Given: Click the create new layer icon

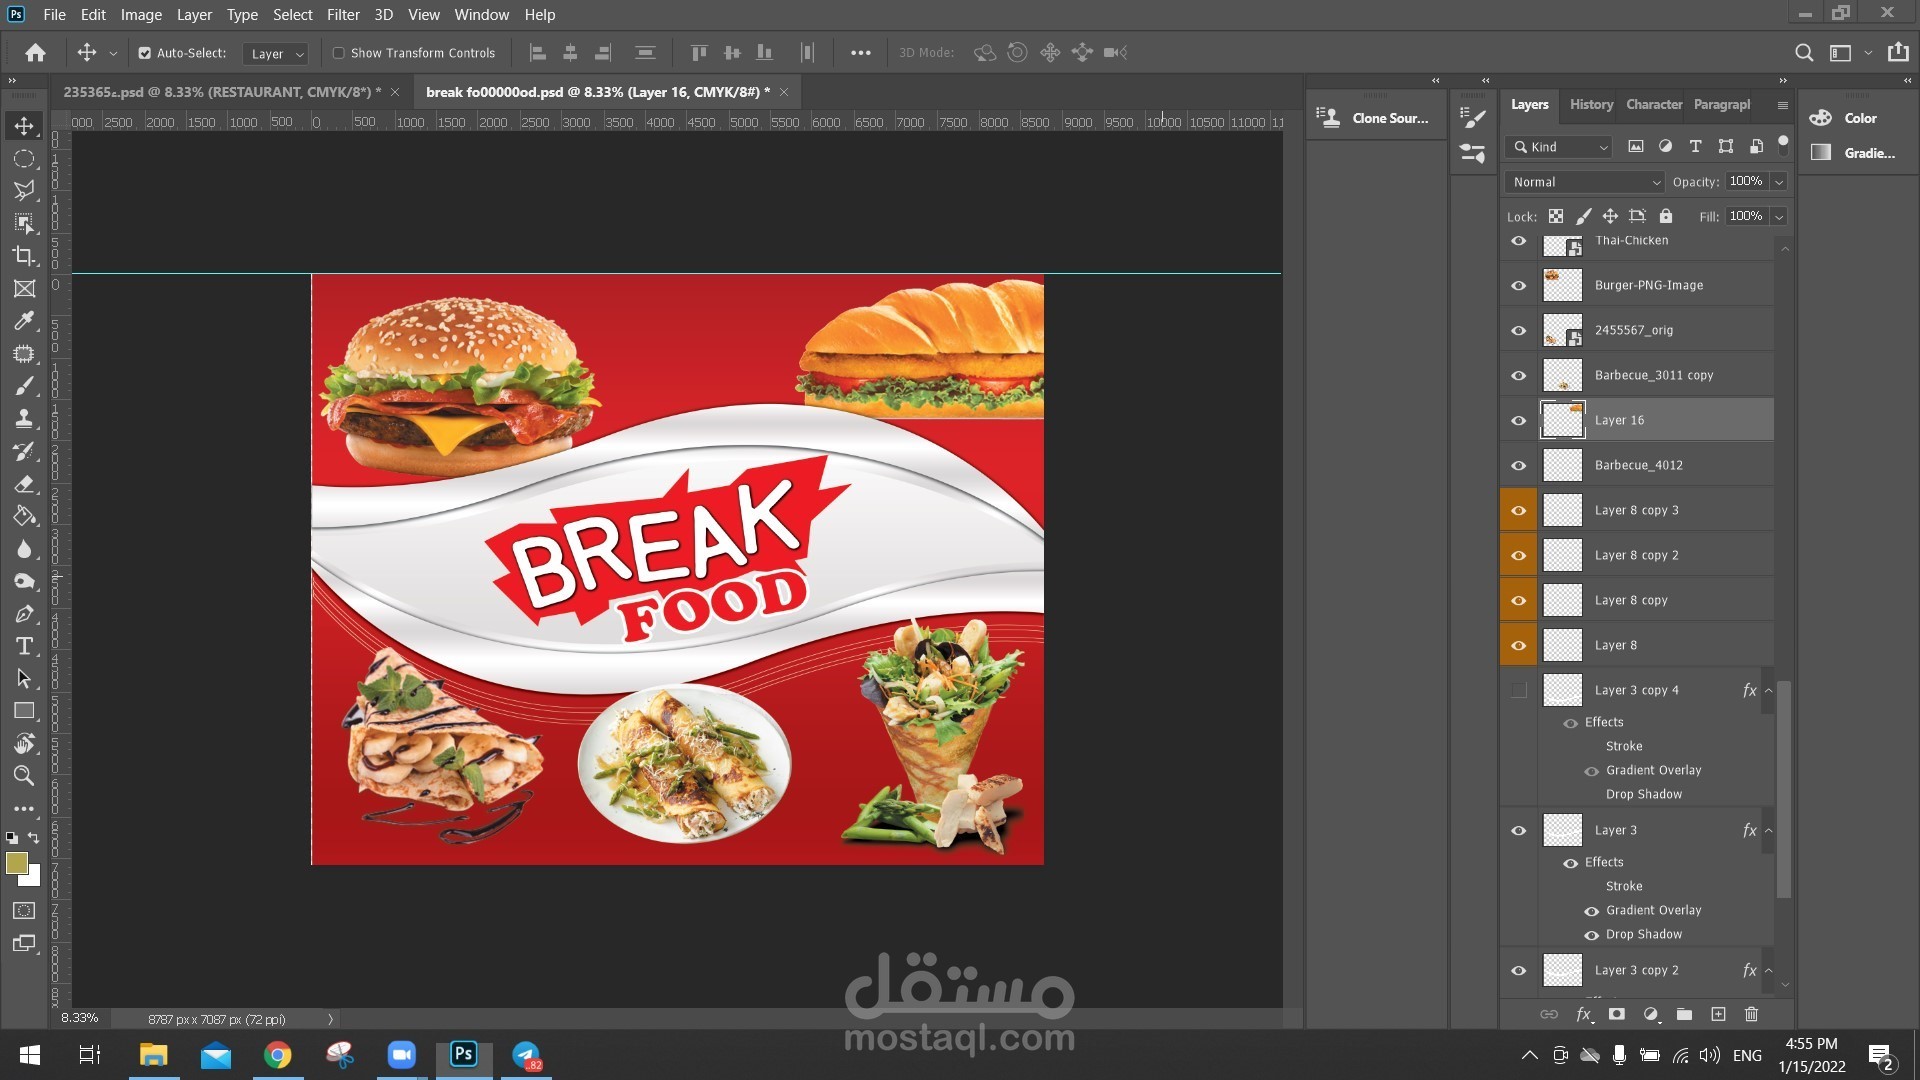Looking at the screenshot, I should coord(1718,1014).
